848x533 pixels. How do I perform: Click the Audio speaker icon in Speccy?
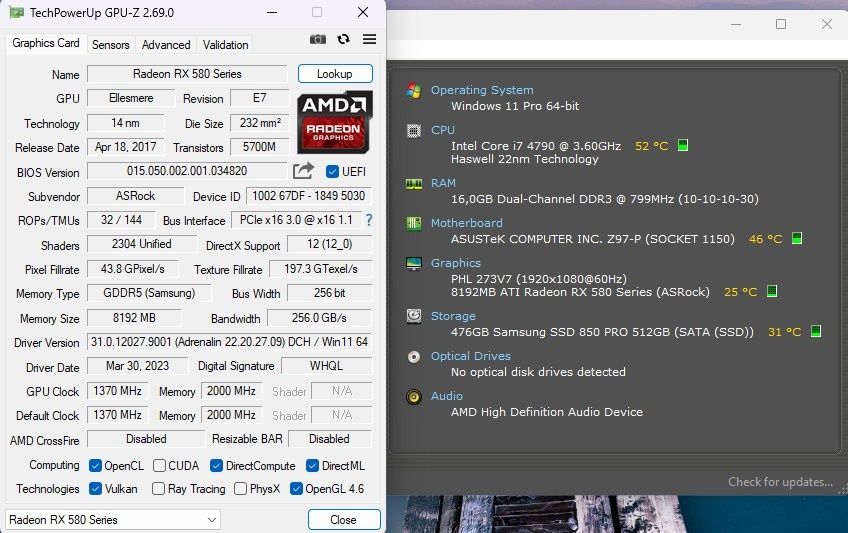(414, 397)
